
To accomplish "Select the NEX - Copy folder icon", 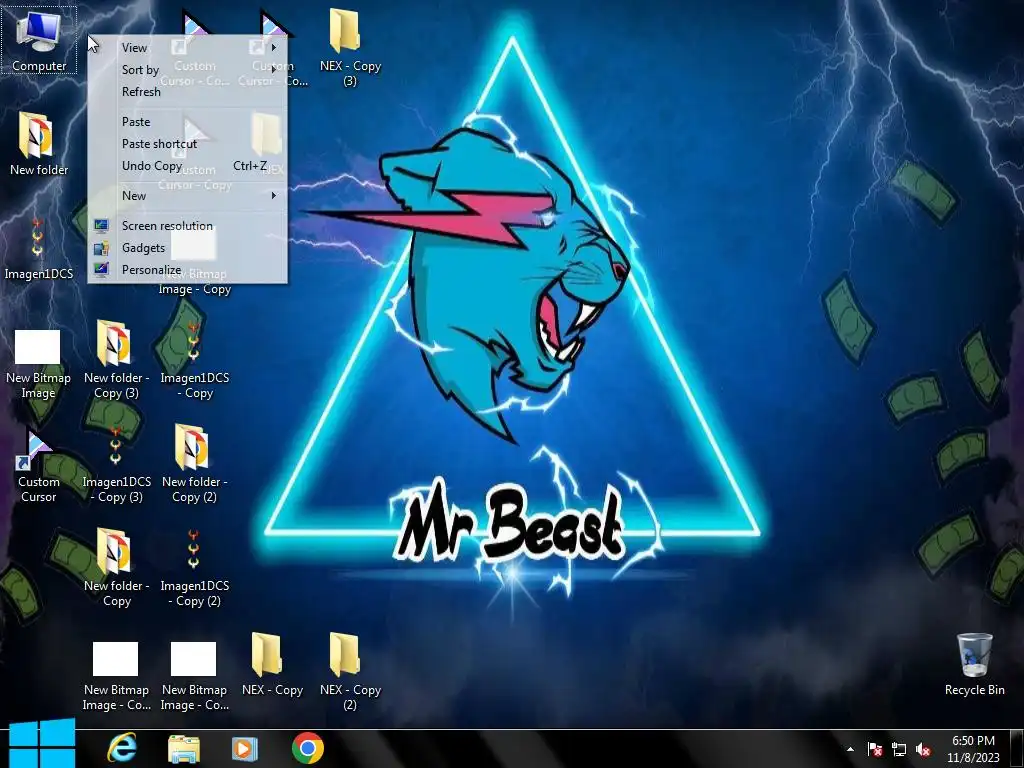I will pos(272,664).
